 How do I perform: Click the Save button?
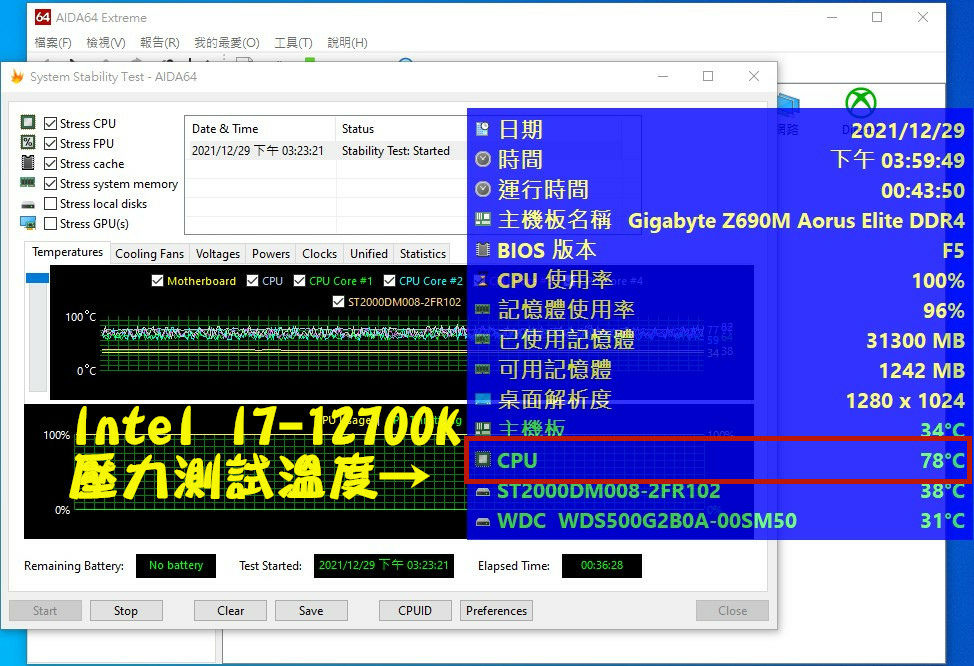point(311,611)
